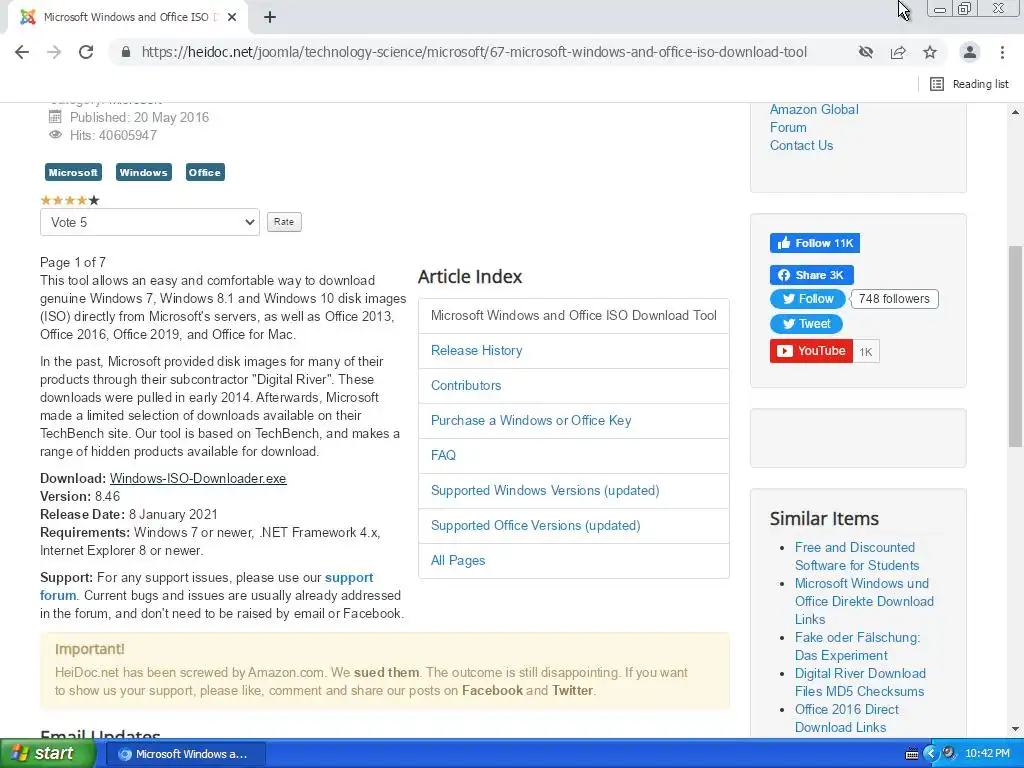This screenshot has height=768, width=1024.
Task: Download Windows-ISO-Downloader.exe
Action: point(198,479)
